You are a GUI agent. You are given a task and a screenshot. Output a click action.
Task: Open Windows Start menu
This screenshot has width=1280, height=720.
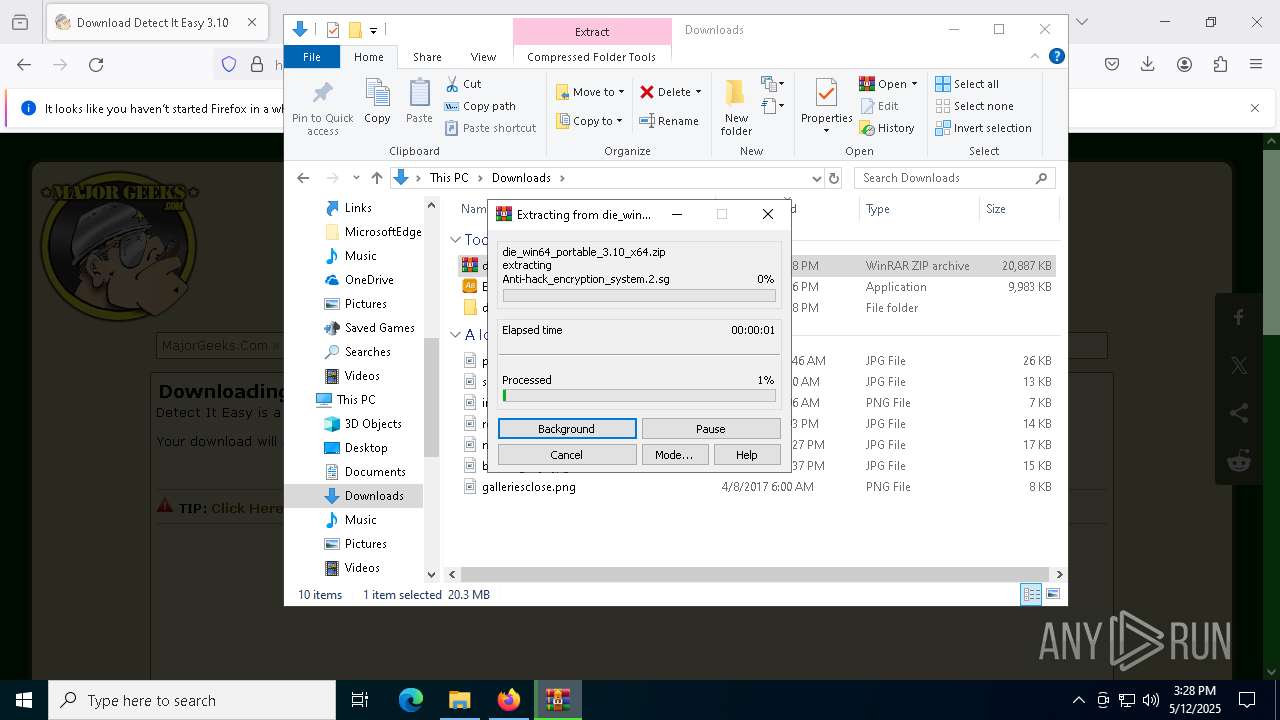point(24,700)
